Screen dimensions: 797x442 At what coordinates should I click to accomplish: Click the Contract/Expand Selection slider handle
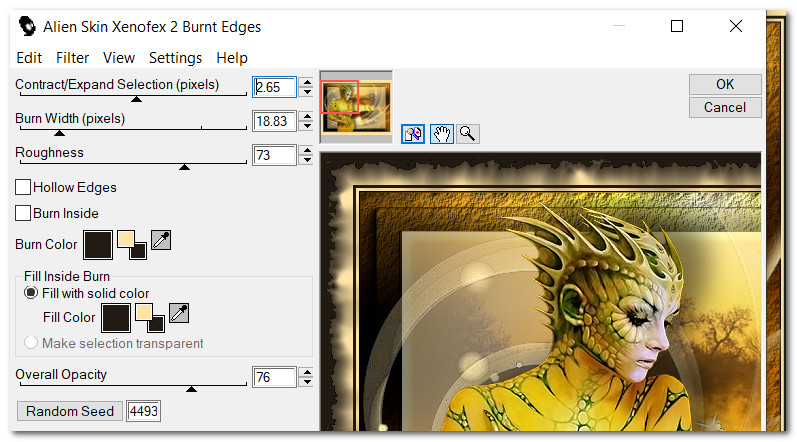pos(136,99)
